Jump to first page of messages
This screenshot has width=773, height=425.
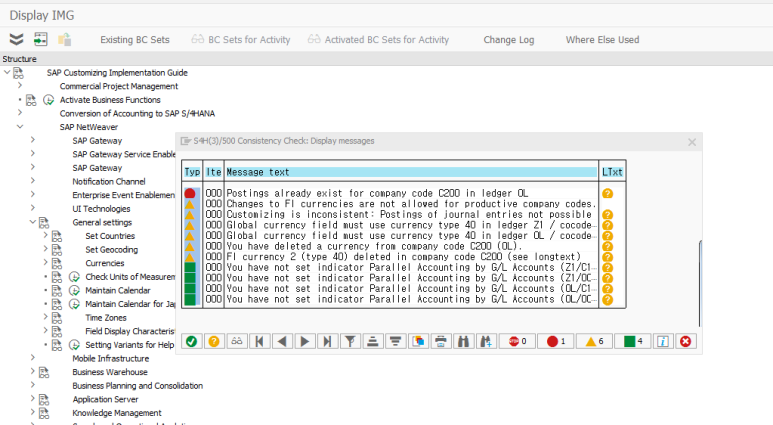coord(259,341)
